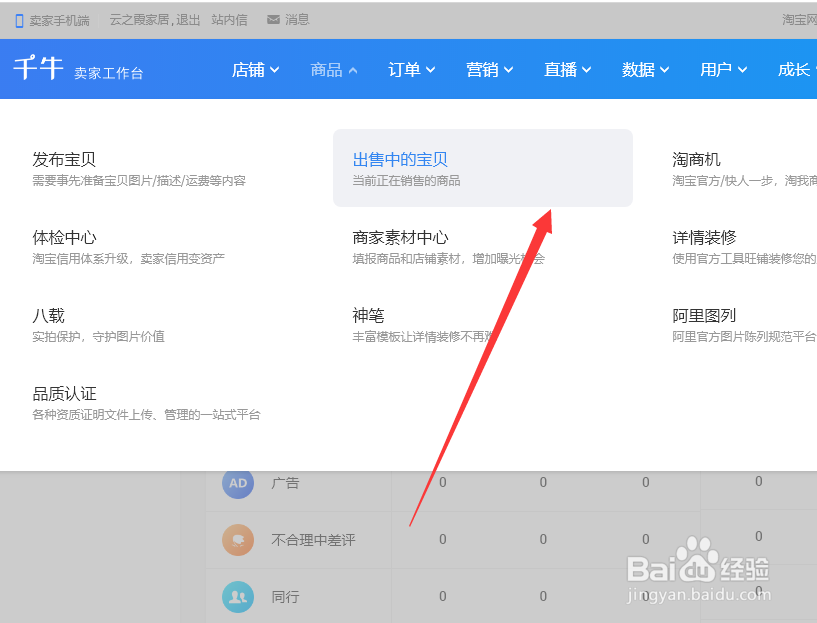The width and height of the screenshot is (817, 623).
Task: Click the 淘宝网 link at top right
Action: (795, 18)
